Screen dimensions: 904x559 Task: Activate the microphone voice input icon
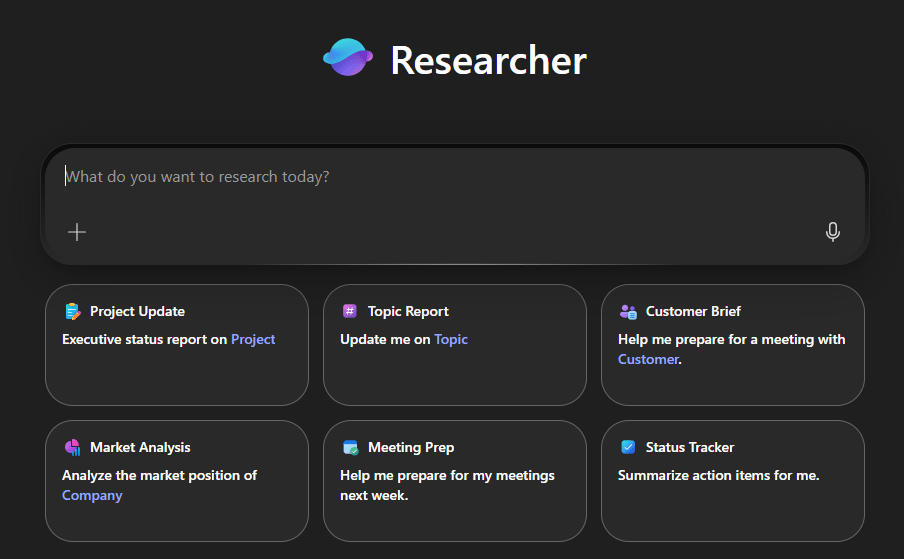click(832, 232)
